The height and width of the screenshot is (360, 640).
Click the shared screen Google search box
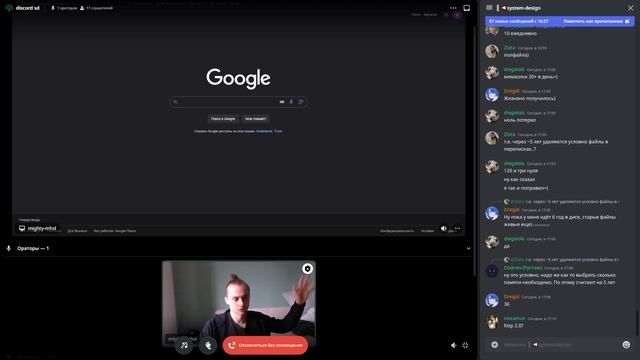click(x=238, y=102)
